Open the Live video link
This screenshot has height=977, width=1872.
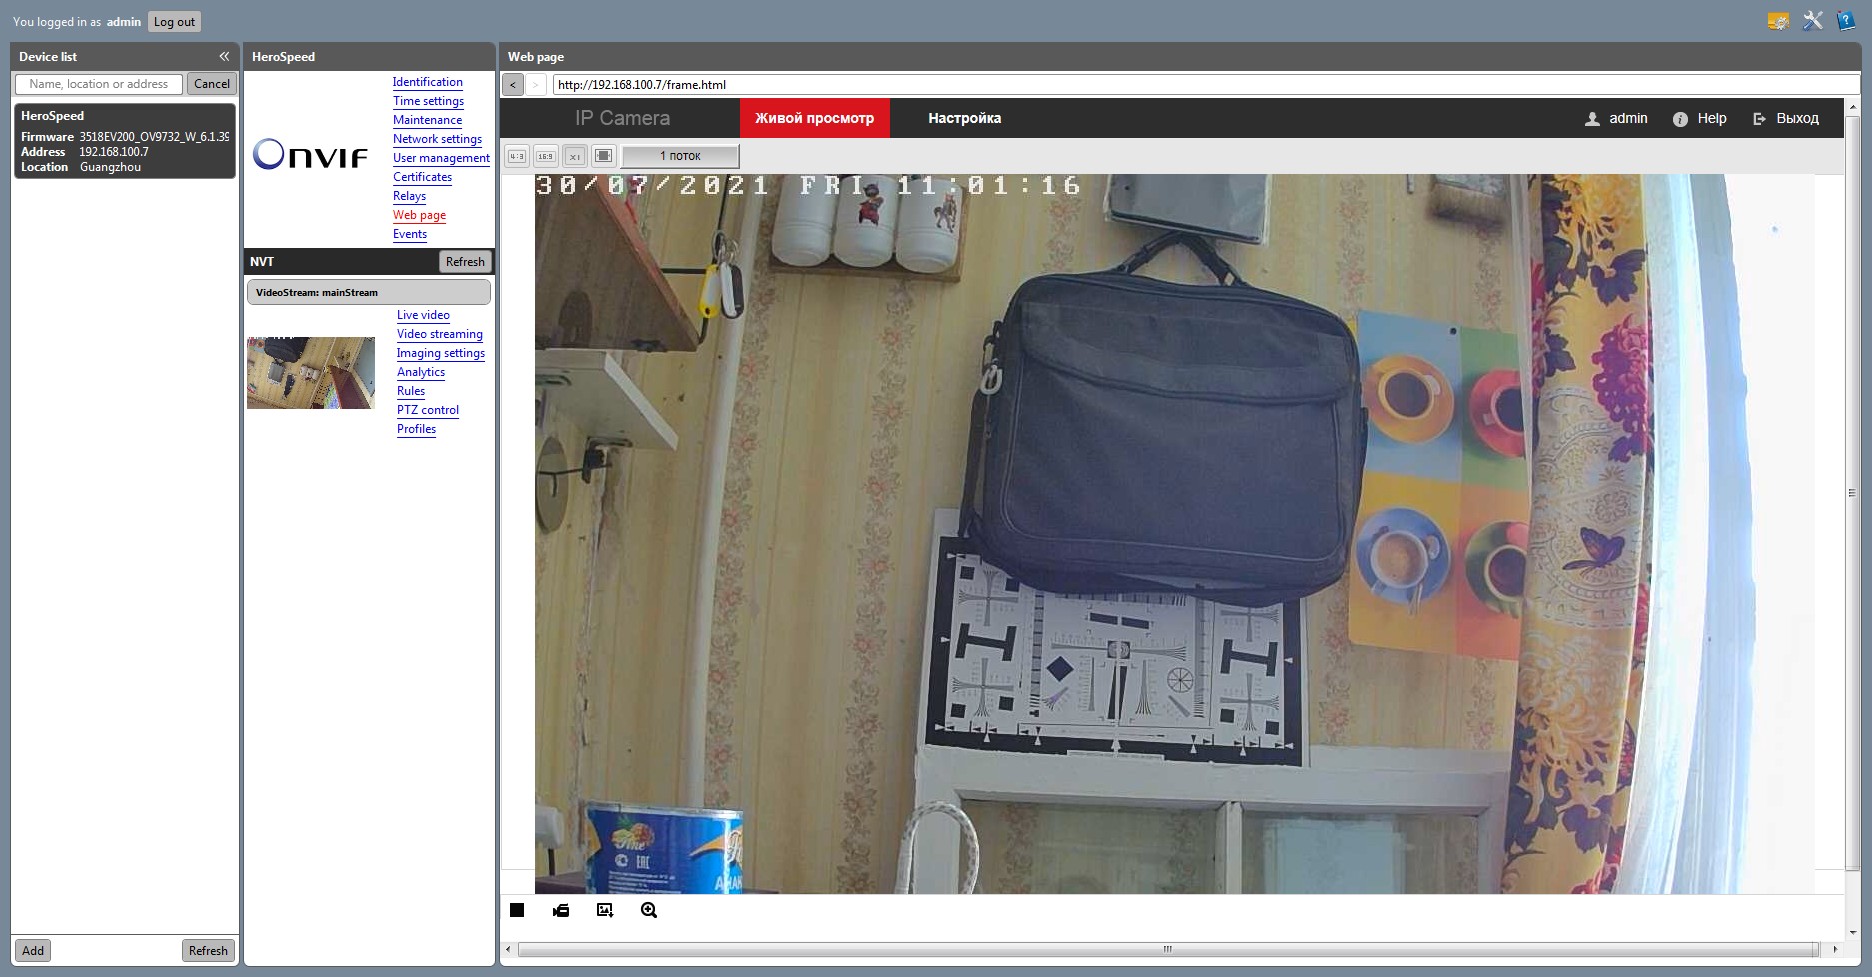click(423, 315)
